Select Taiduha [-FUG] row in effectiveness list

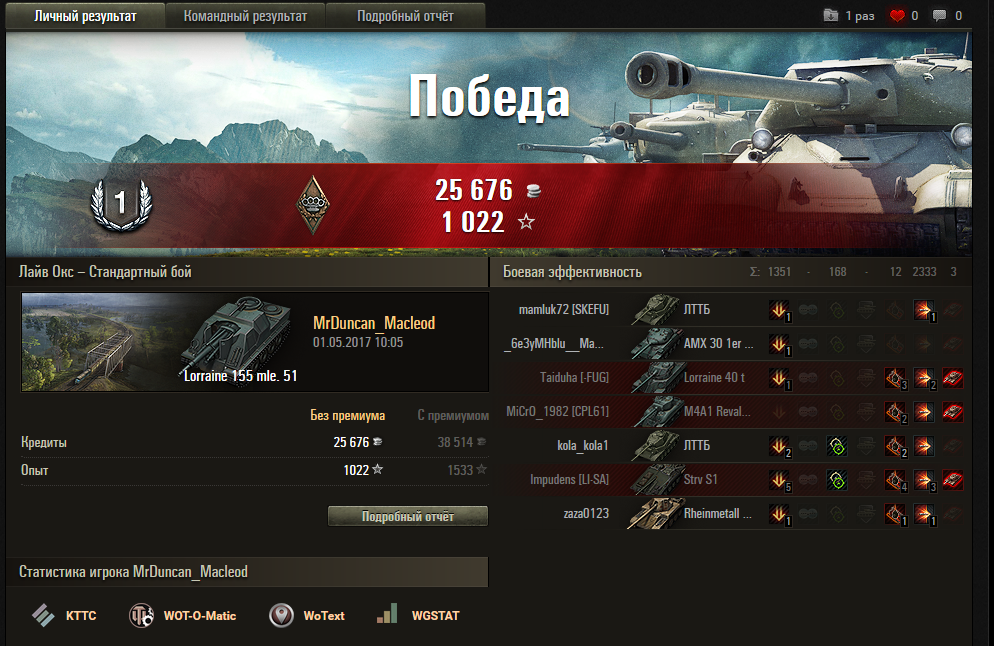pyautogui.click(x=733, y=378)
